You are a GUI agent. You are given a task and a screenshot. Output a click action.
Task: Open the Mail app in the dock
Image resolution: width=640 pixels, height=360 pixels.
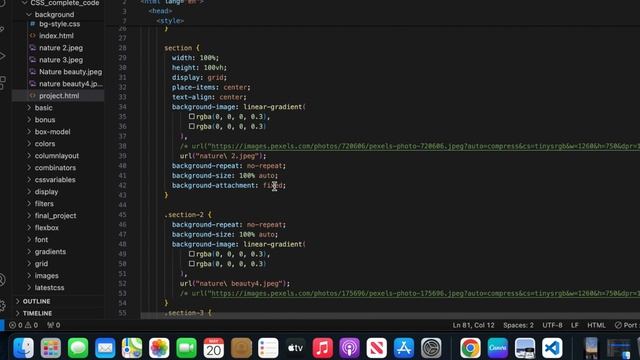point(105,348)
